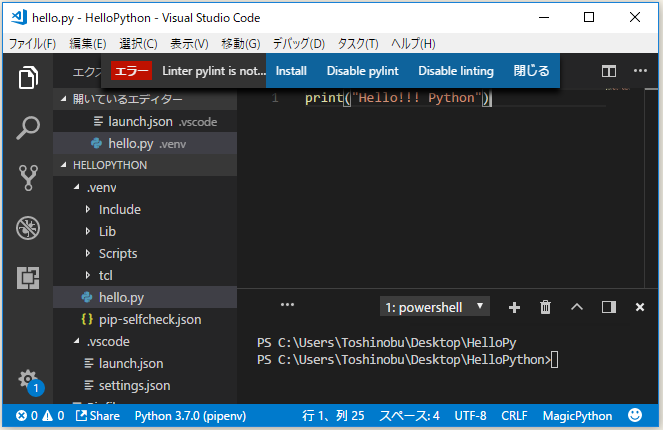Change indentation via スペース: 4
The image size is (663, 430).
tap(409, 416)
